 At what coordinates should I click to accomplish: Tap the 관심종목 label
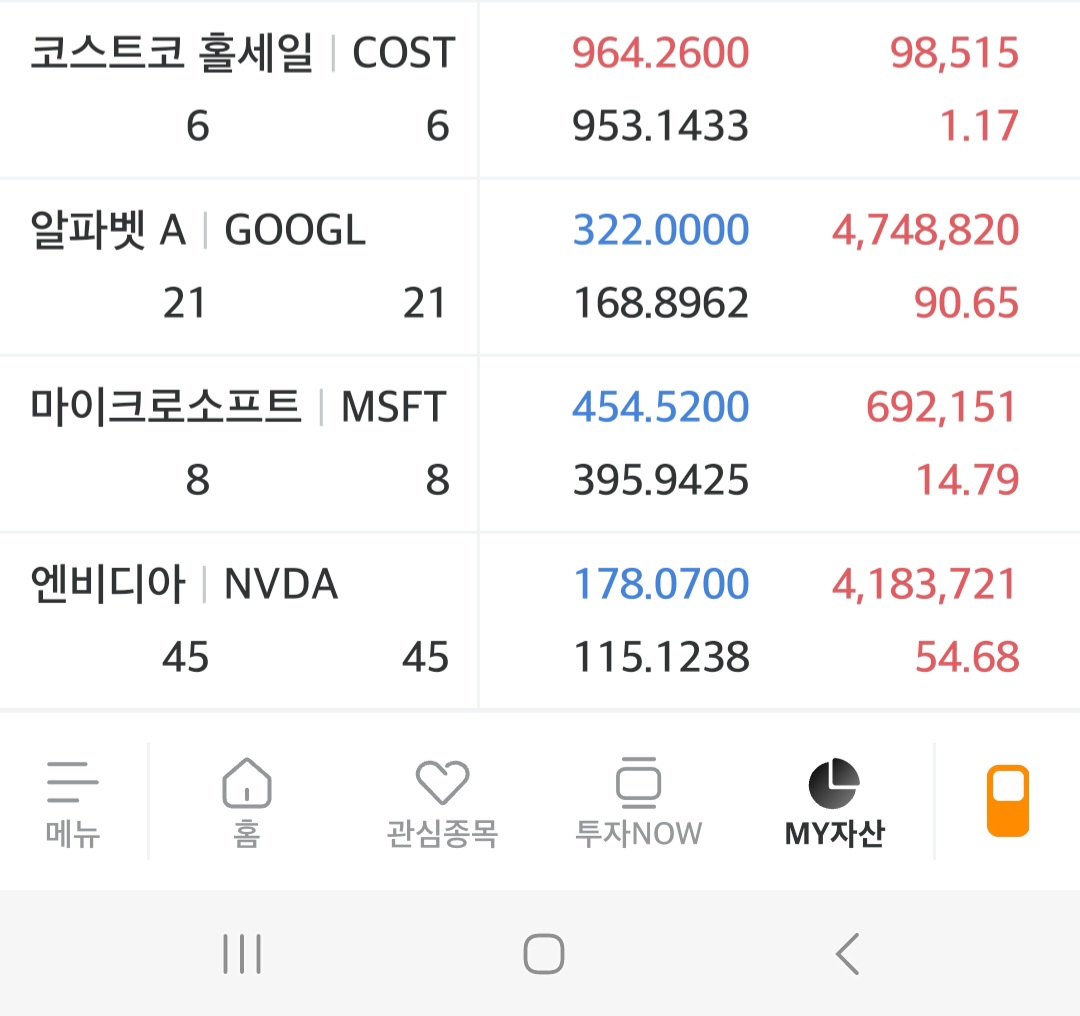pos(442,834)
